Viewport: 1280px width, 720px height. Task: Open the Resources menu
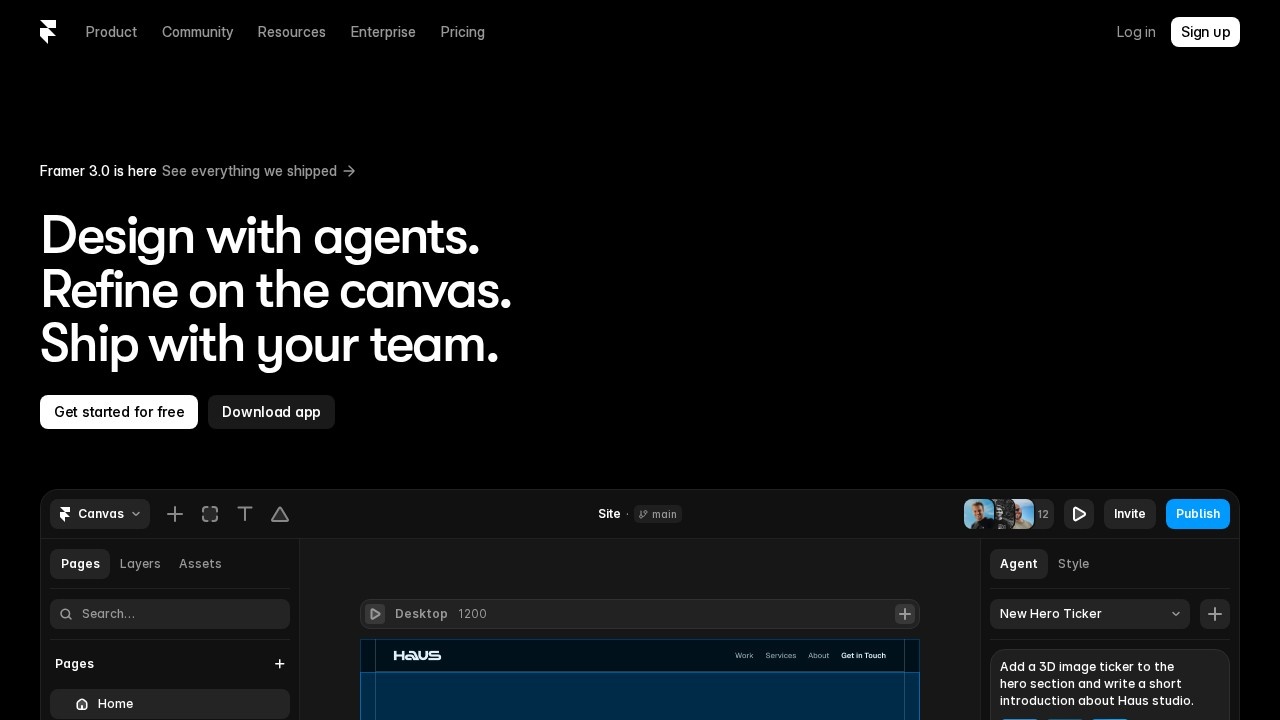point(291,32)
